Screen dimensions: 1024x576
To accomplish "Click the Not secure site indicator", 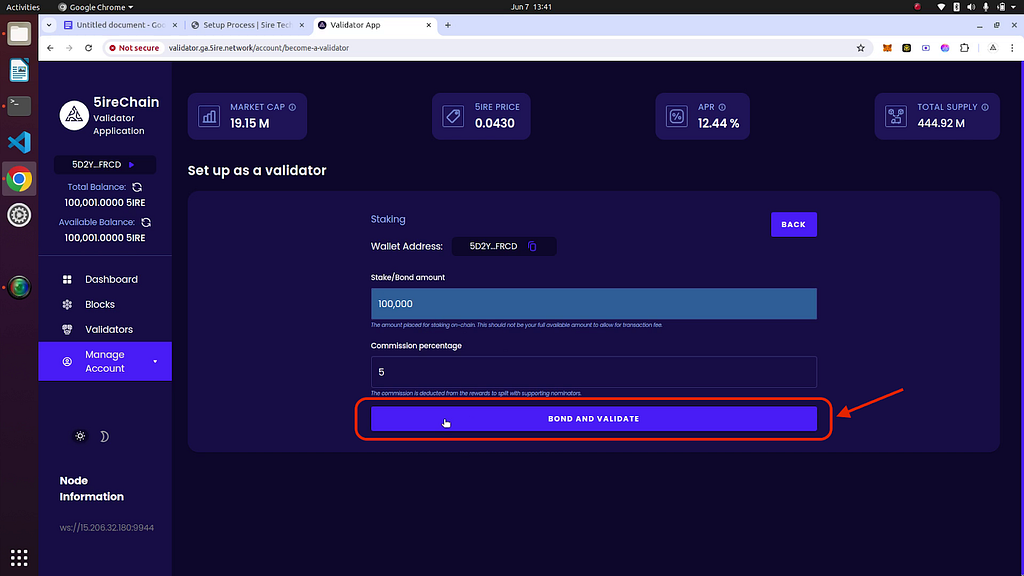I will (134, 48).
